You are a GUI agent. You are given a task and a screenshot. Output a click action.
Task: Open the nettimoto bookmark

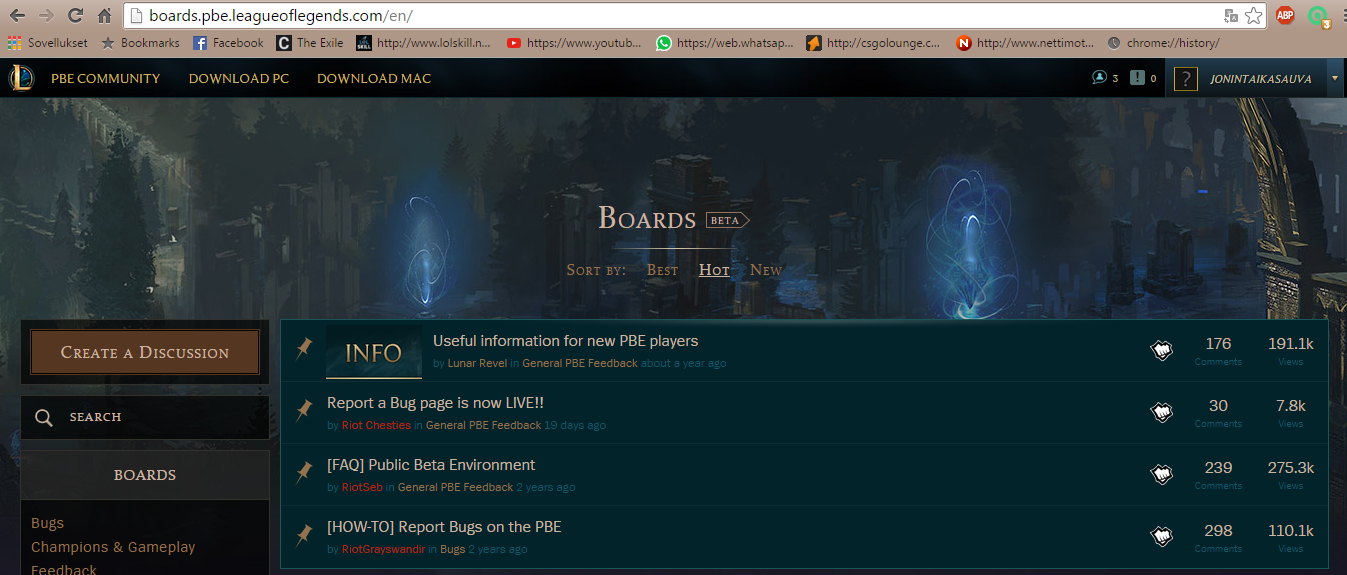coord(1024,43)
